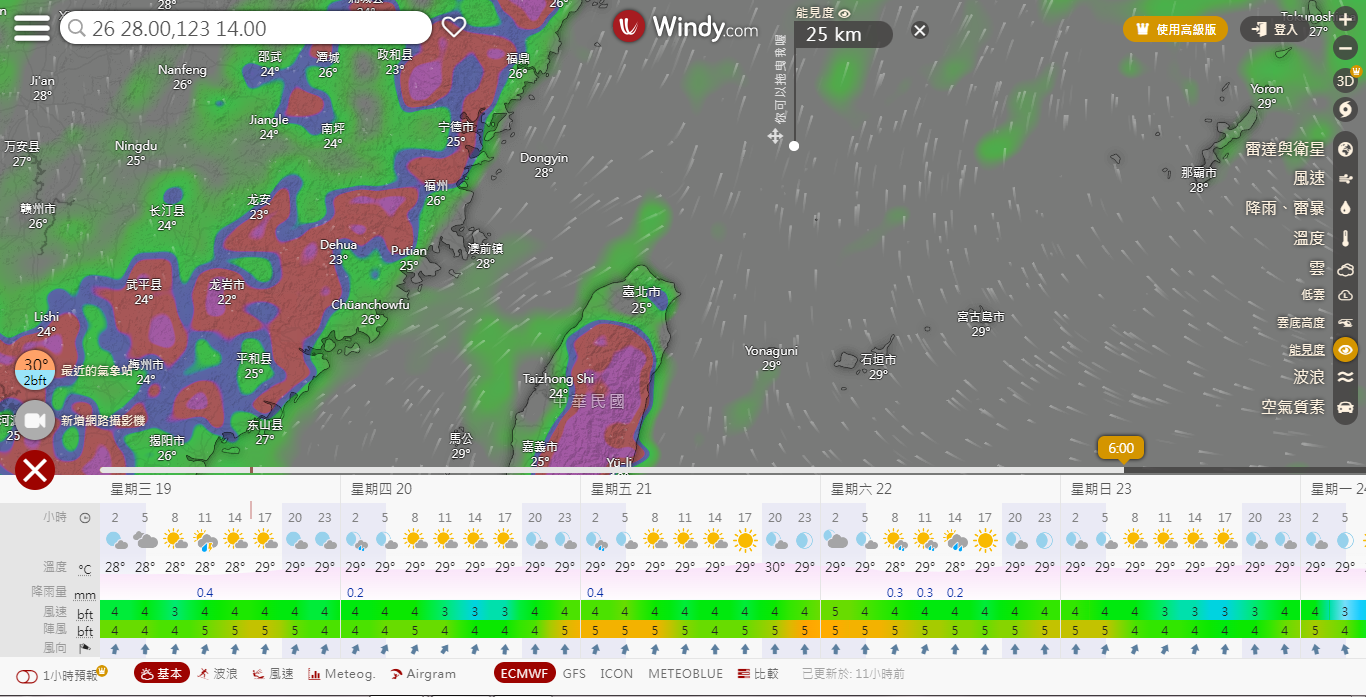
Task: Select the temperature thermometer layer icon
Action: tap(1346, 239)
